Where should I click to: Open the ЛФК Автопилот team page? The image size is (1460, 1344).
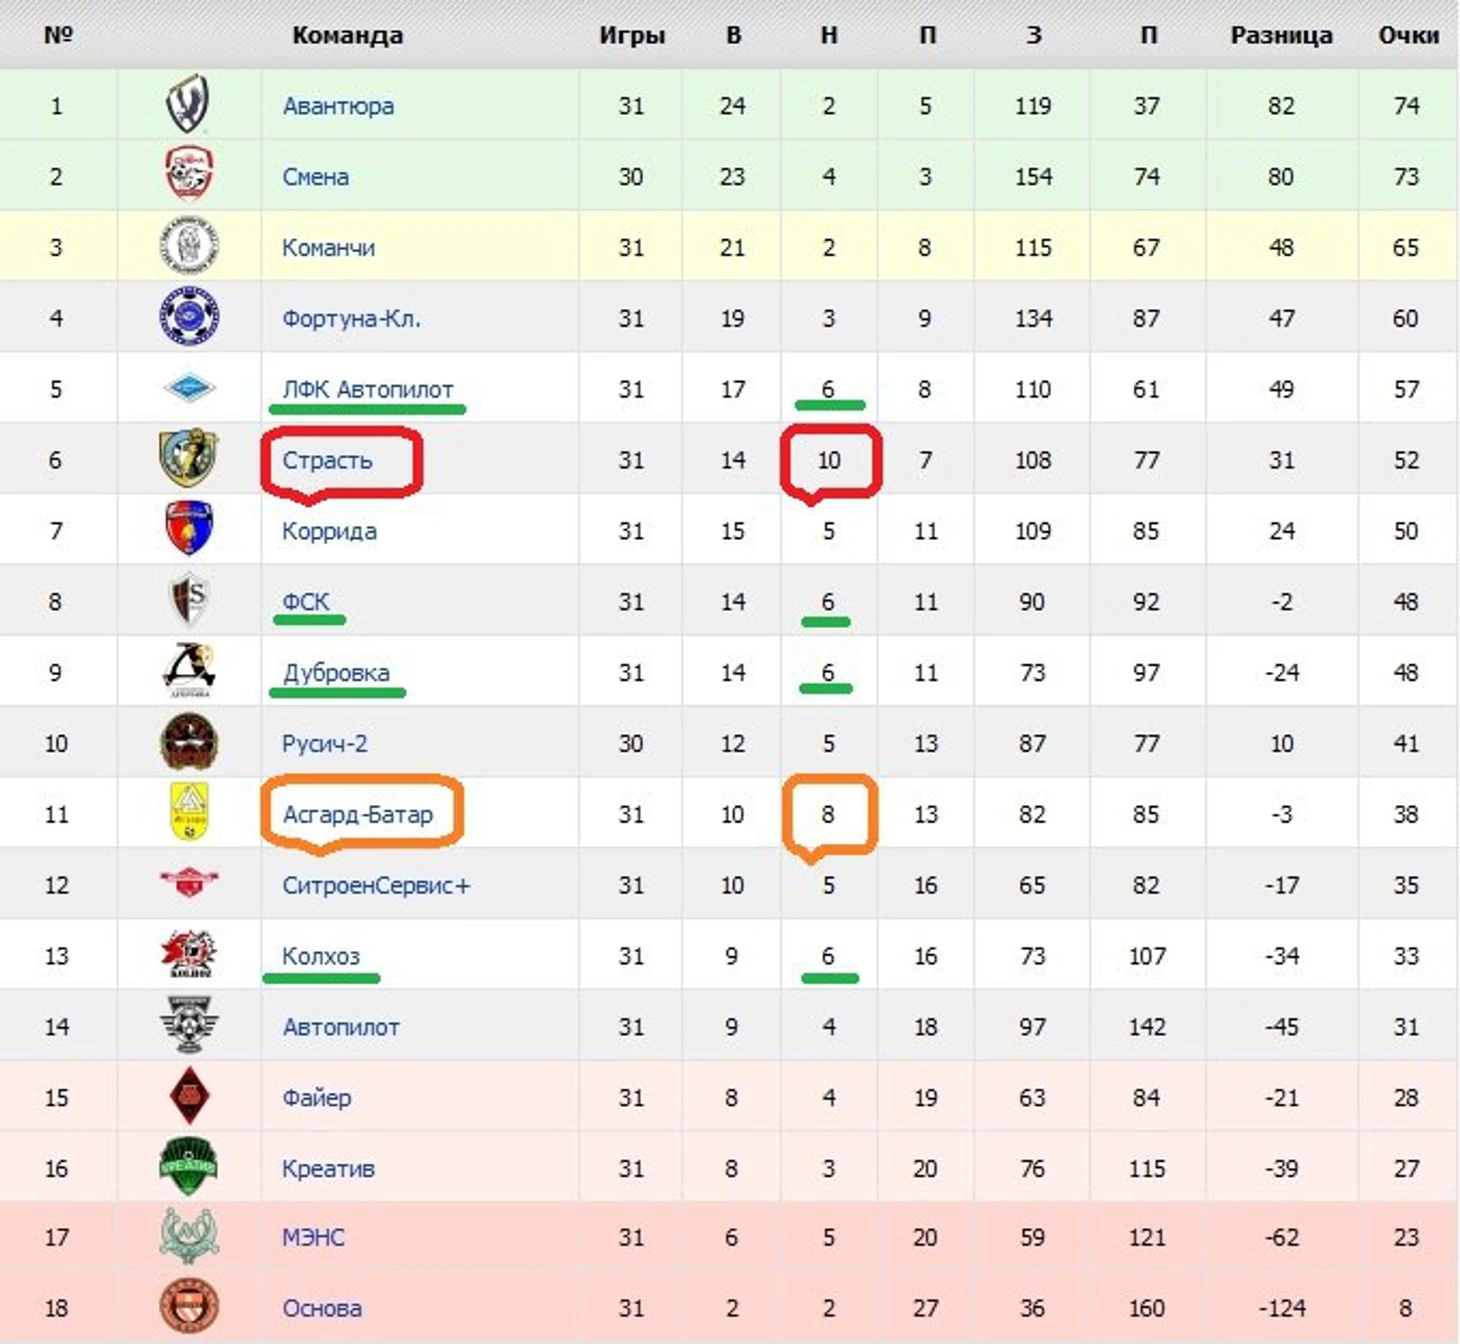[x=368, y=389]
